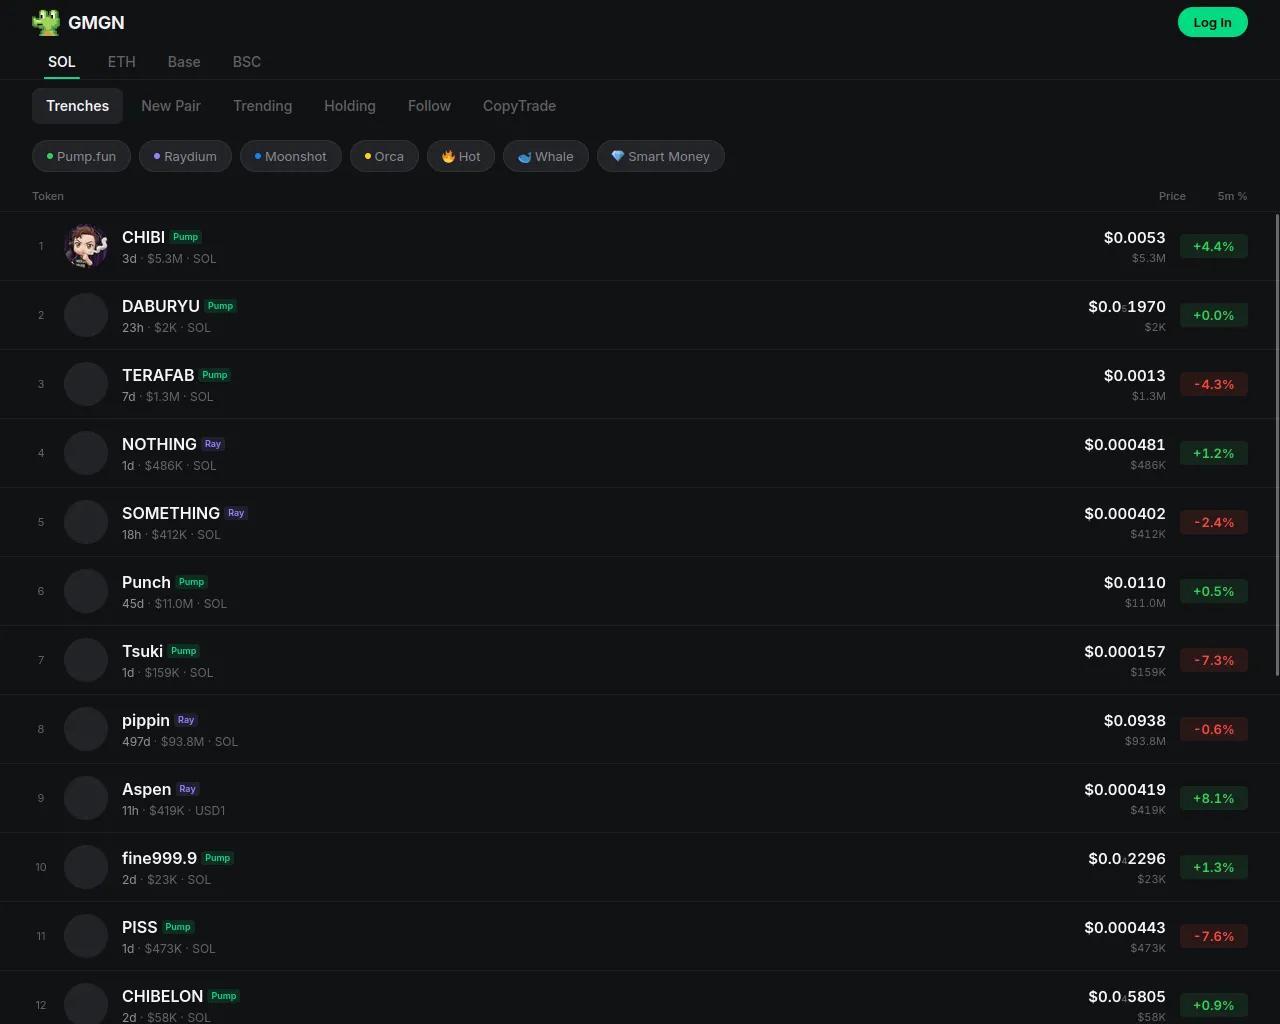The height and width of the screenshot is (1024, 1280).
Task: Click the $0.0110 price of Punch
Action: pos(1135,582)
